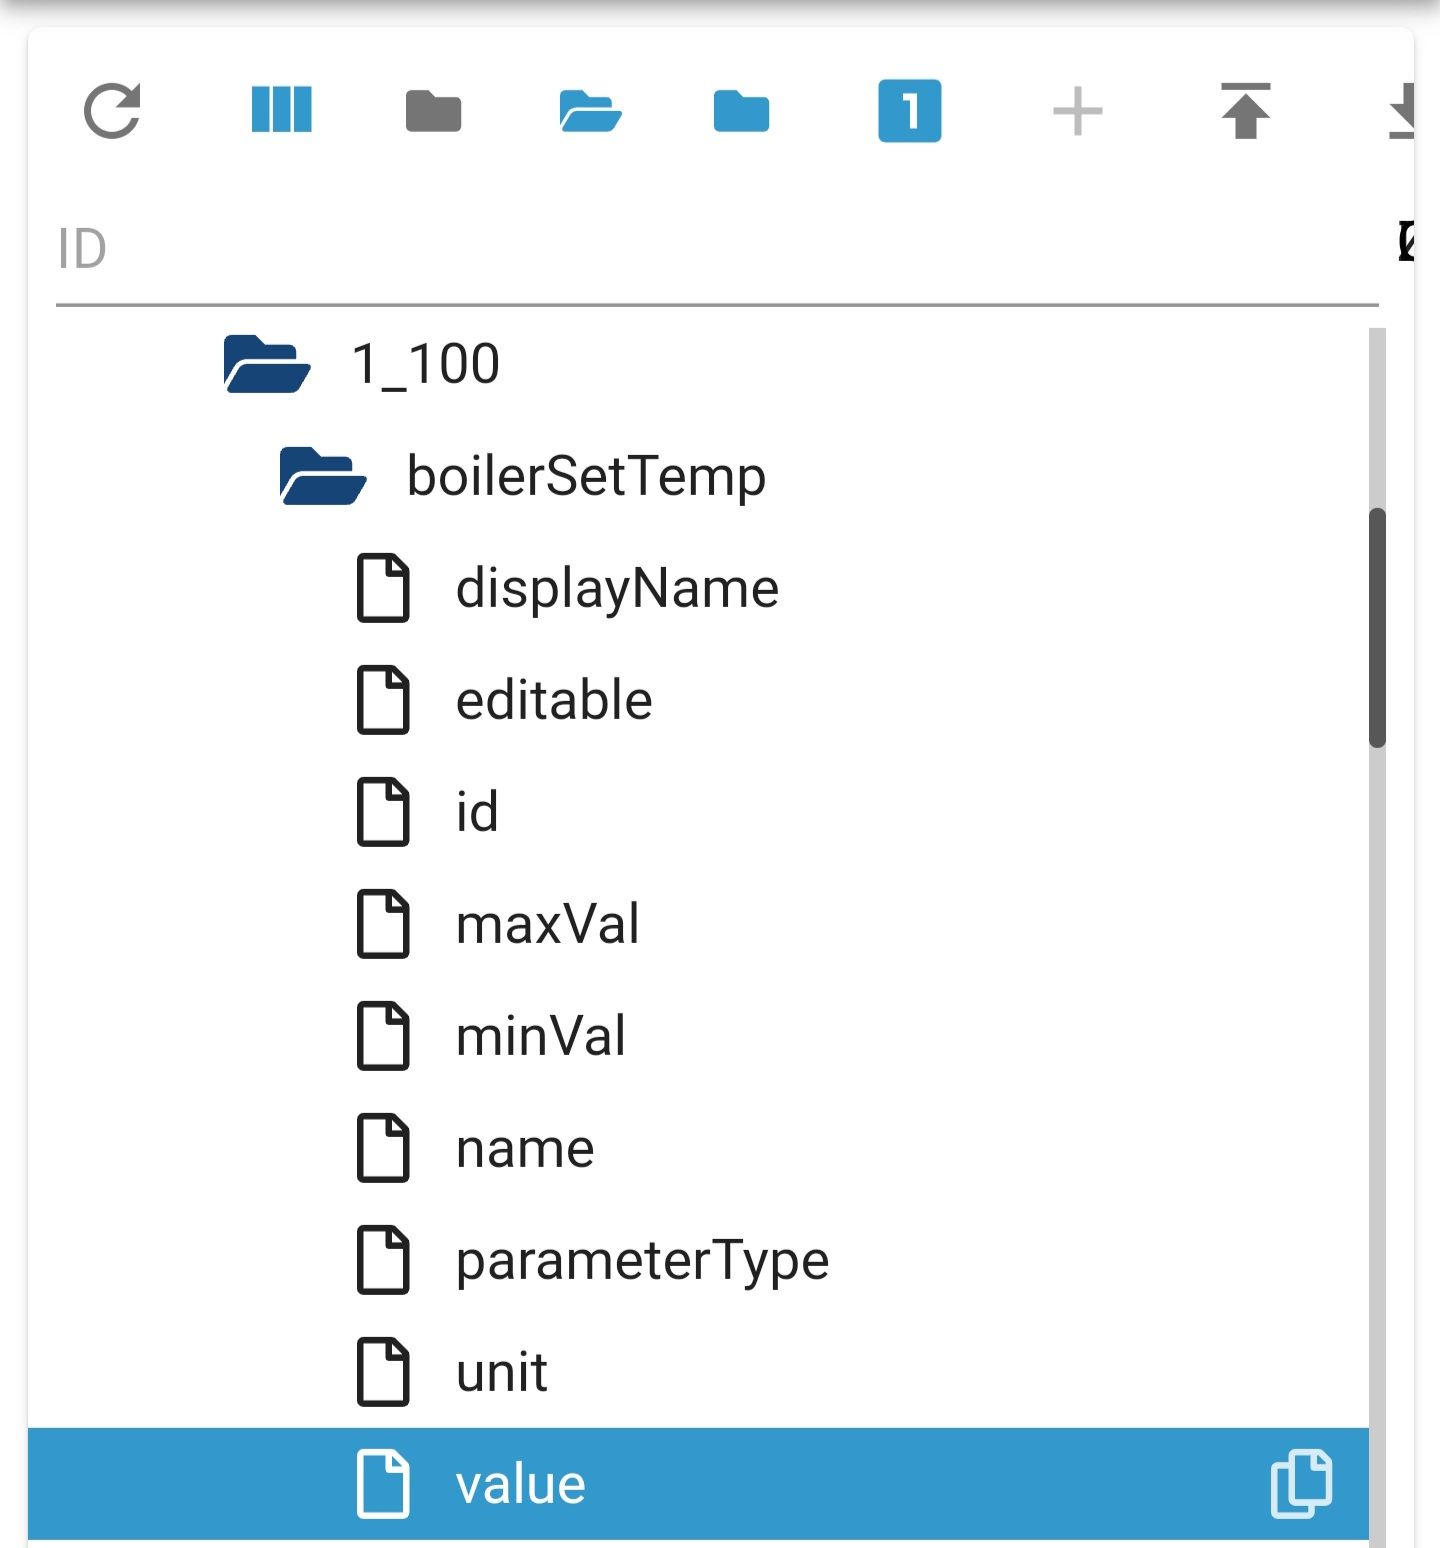Click the plus add object icon
The height and width of the screenshot is (1548, 1440).
(x=1078, y=110)
